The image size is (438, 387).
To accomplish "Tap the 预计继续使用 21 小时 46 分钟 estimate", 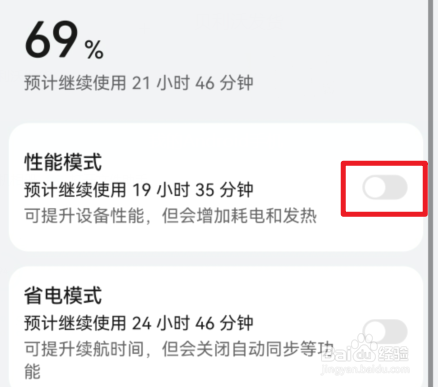I will (139, 83).
